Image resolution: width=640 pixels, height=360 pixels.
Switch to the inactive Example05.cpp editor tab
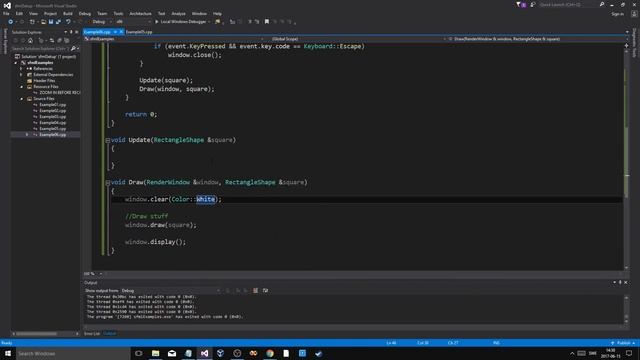tap(139, 32)
